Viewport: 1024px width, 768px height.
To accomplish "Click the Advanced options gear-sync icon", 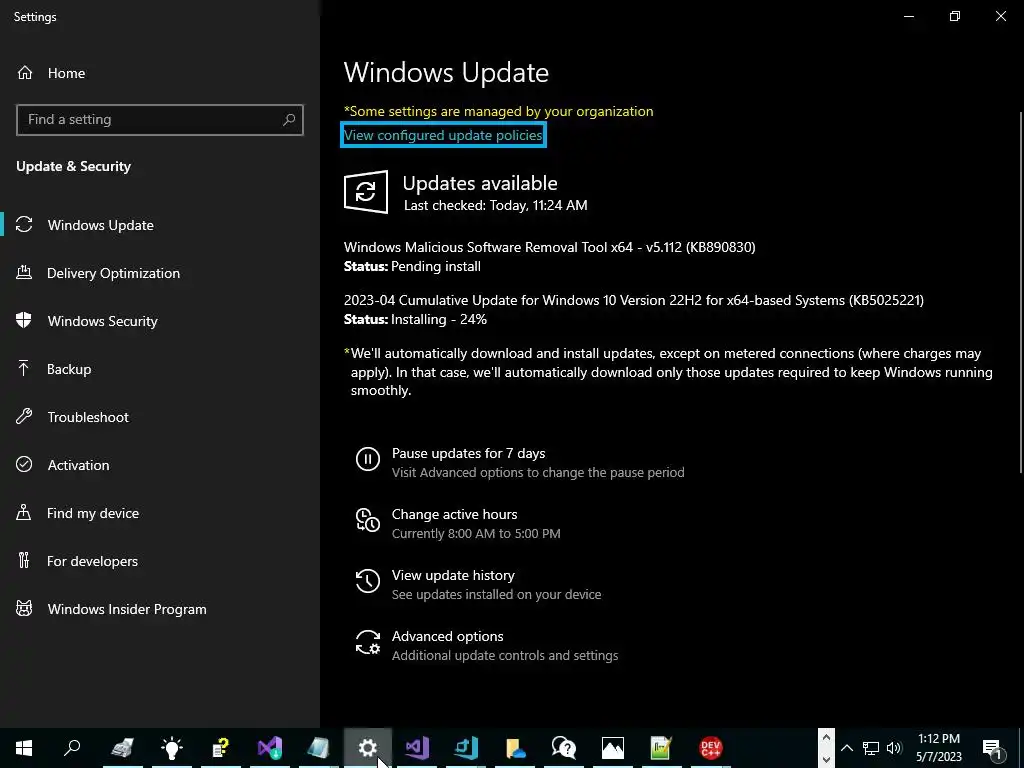I will 368,642.
